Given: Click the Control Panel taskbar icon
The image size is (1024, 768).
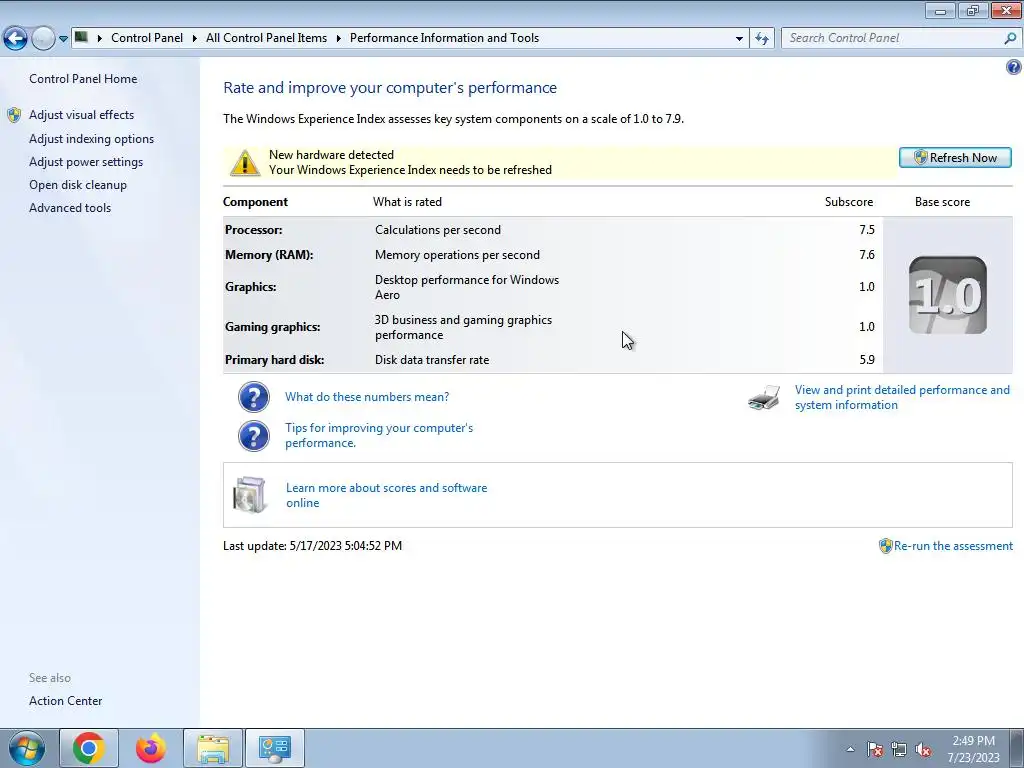Looking at the screenshot, I should pyautogui.click(x=275, y=748).
